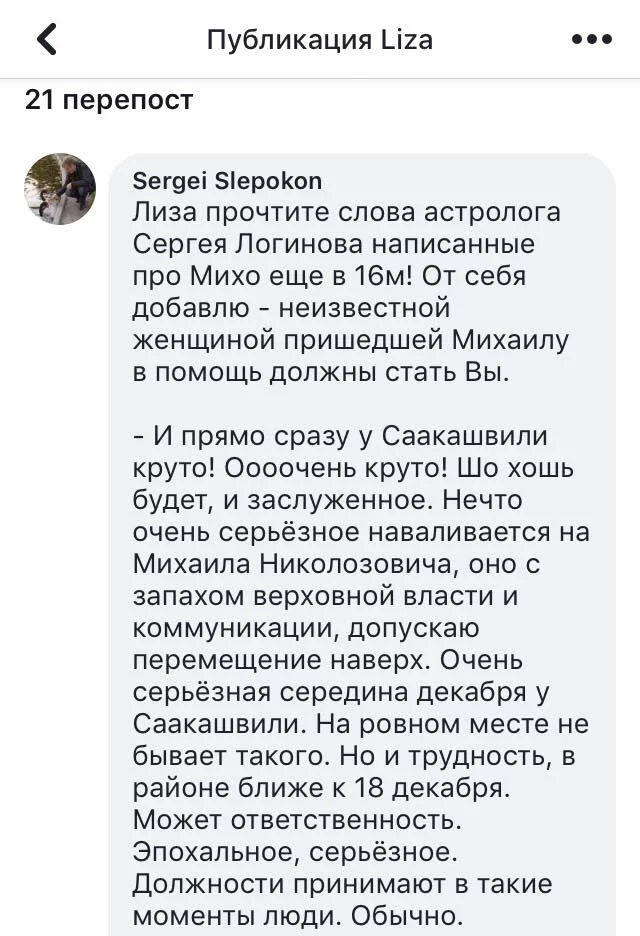Image resolution: width=640 pixels, height=936 pixels.
Task: Open the 21 перепост shares list
Action: (108, 100)
